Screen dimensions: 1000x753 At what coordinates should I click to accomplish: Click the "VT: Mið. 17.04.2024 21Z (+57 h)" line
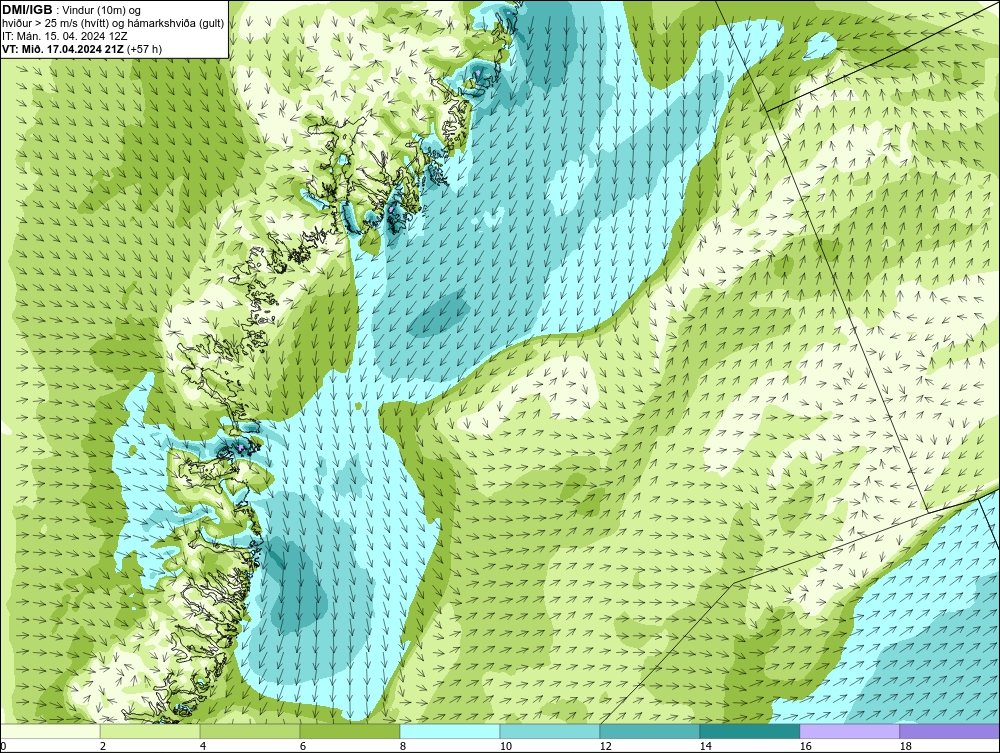(x=82, y=49)
